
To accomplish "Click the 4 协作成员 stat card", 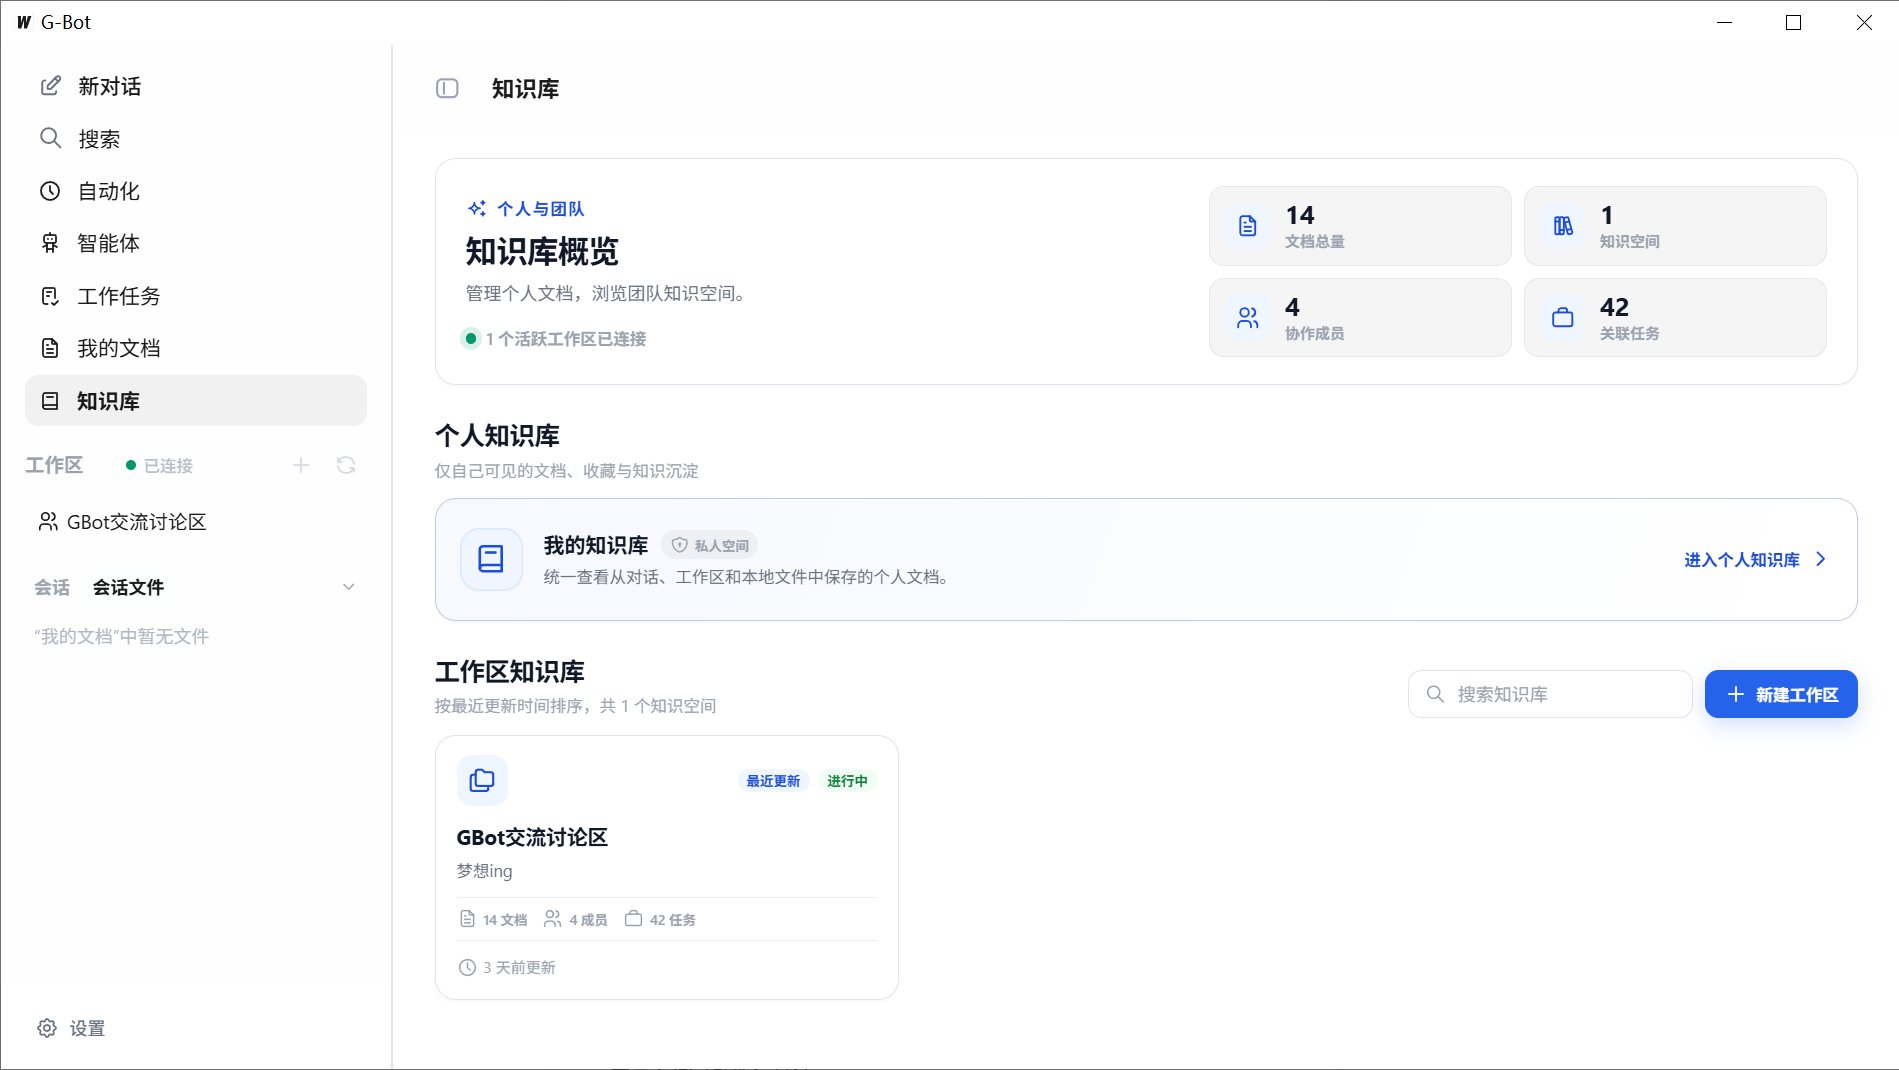I will coord(1360,317).
